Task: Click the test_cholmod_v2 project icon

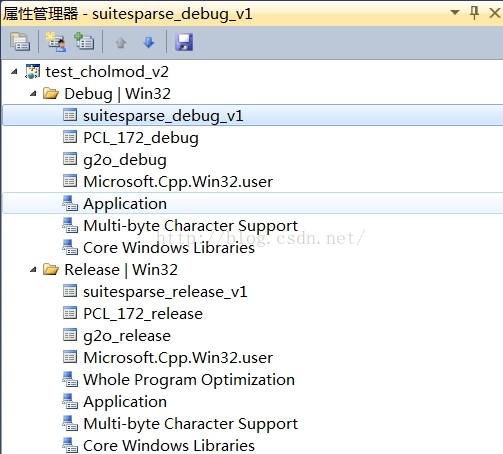Action: [x=33, y=71]
